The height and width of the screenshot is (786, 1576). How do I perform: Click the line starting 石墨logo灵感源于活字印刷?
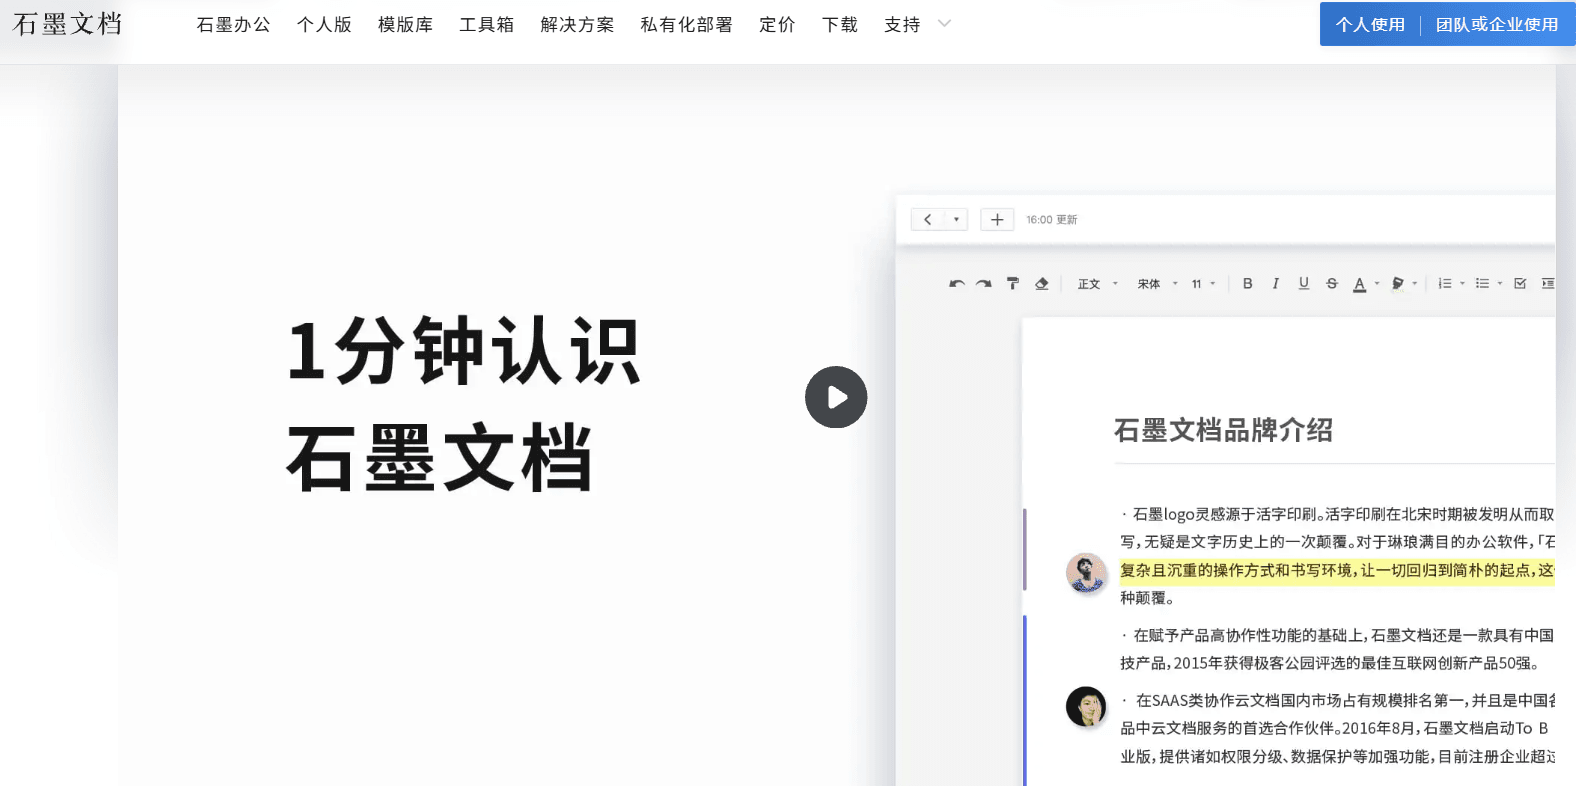[1338, 514]
